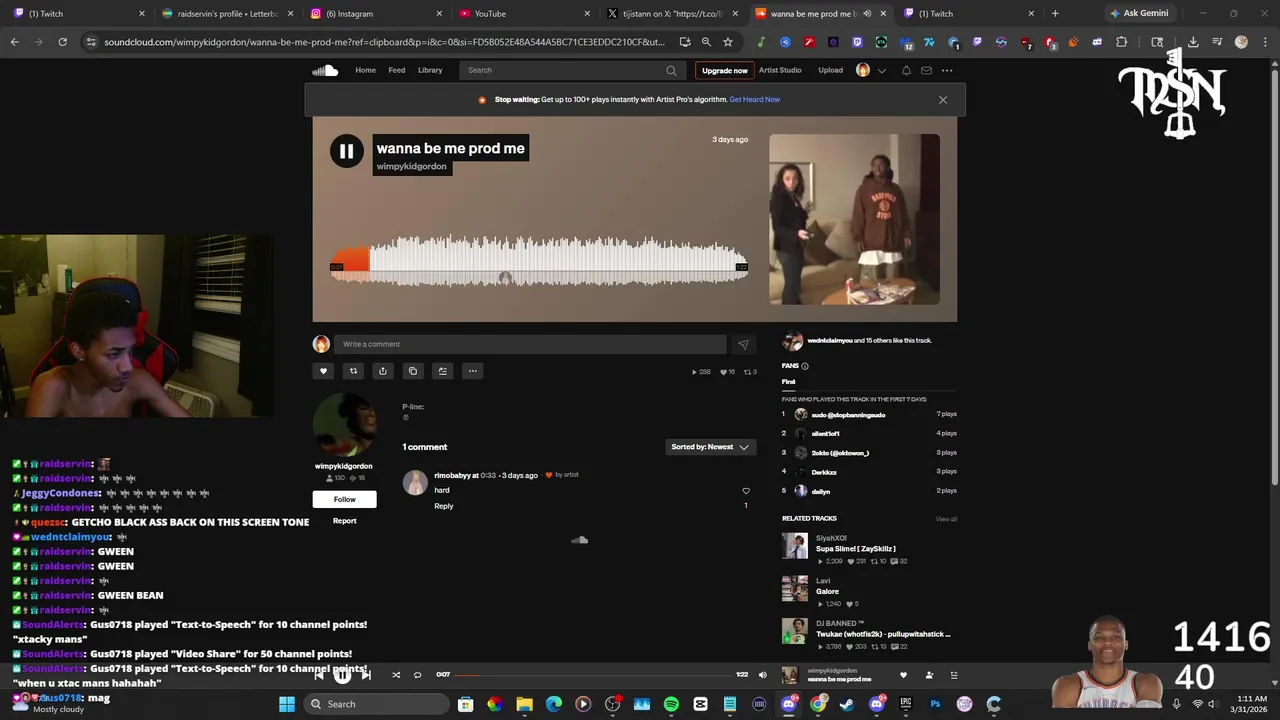This screenshot has width=1280, height=720.
Task: Open the header more-options ellipsis menu
Action: (x=947, y=70)
